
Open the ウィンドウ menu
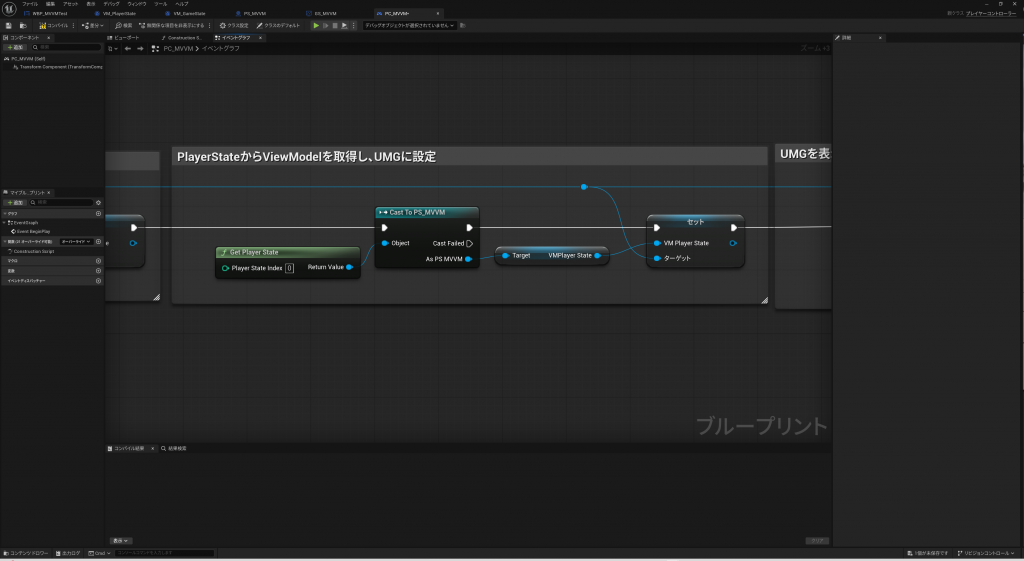coord(136,4)
